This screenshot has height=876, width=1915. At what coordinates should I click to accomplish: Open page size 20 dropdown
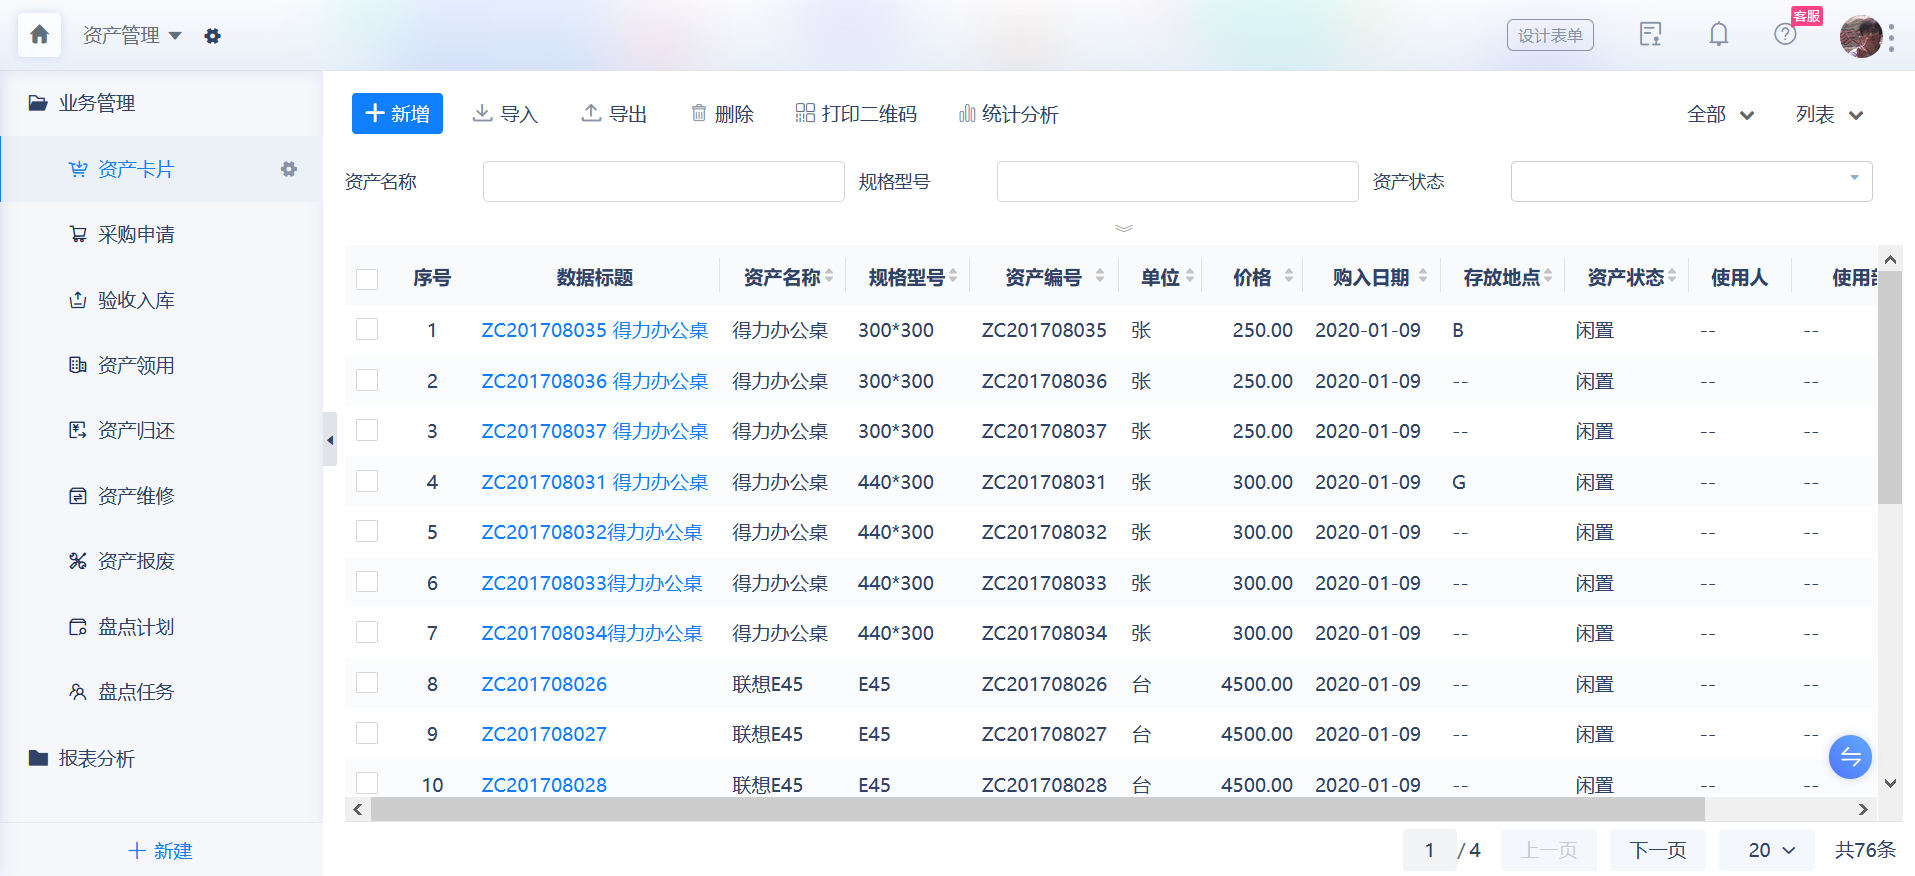coord(1766,850)
